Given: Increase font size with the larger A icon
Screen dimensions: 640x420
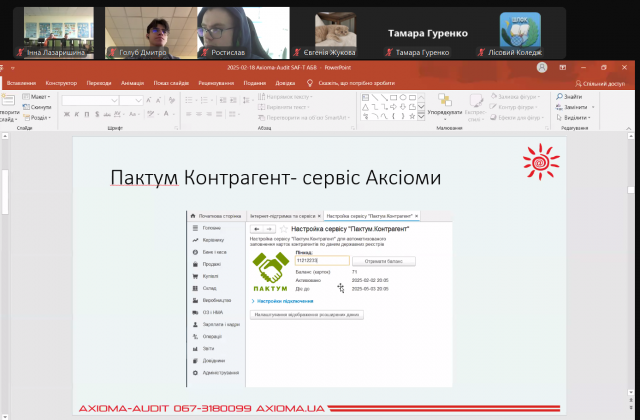Looking at the screenshot, I should [149, 100].
